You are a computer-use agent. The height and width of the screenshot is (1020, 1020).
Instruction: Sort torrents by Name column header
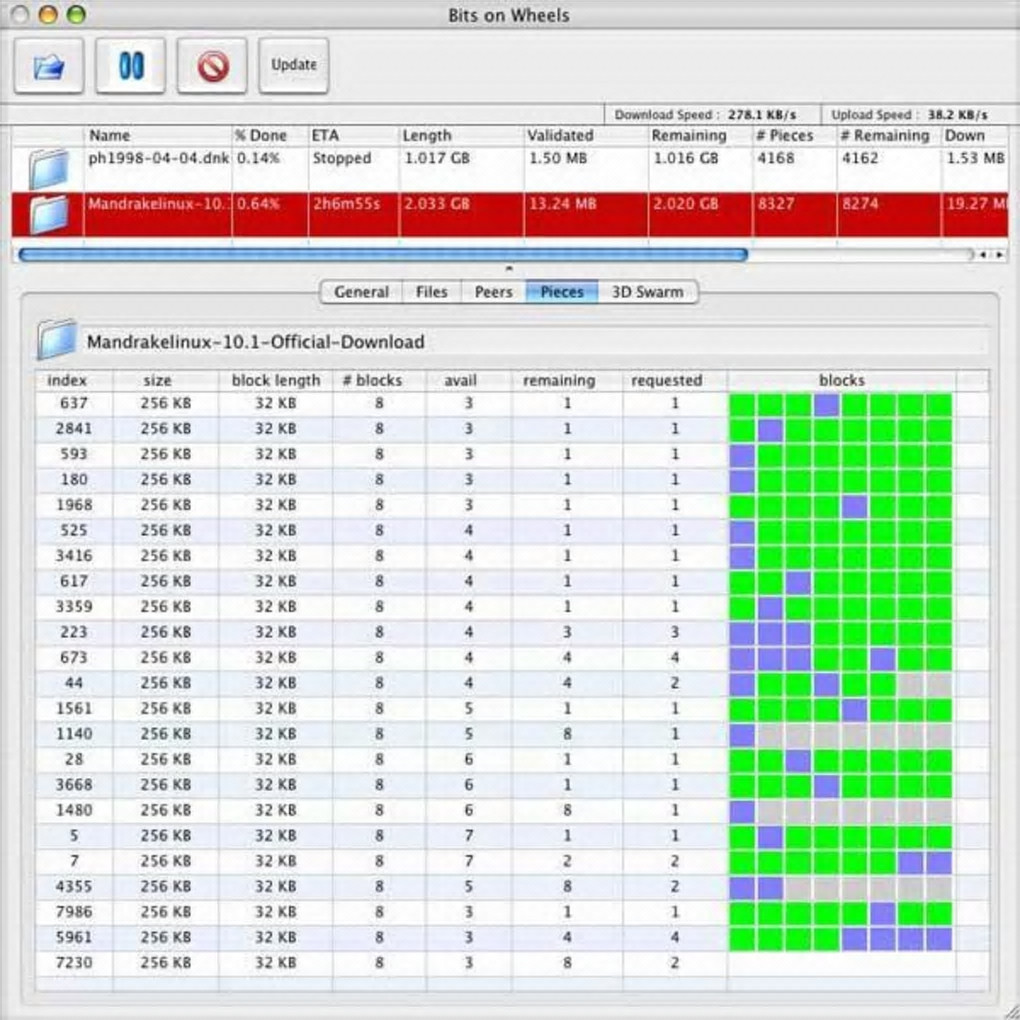tap(158, 135)
